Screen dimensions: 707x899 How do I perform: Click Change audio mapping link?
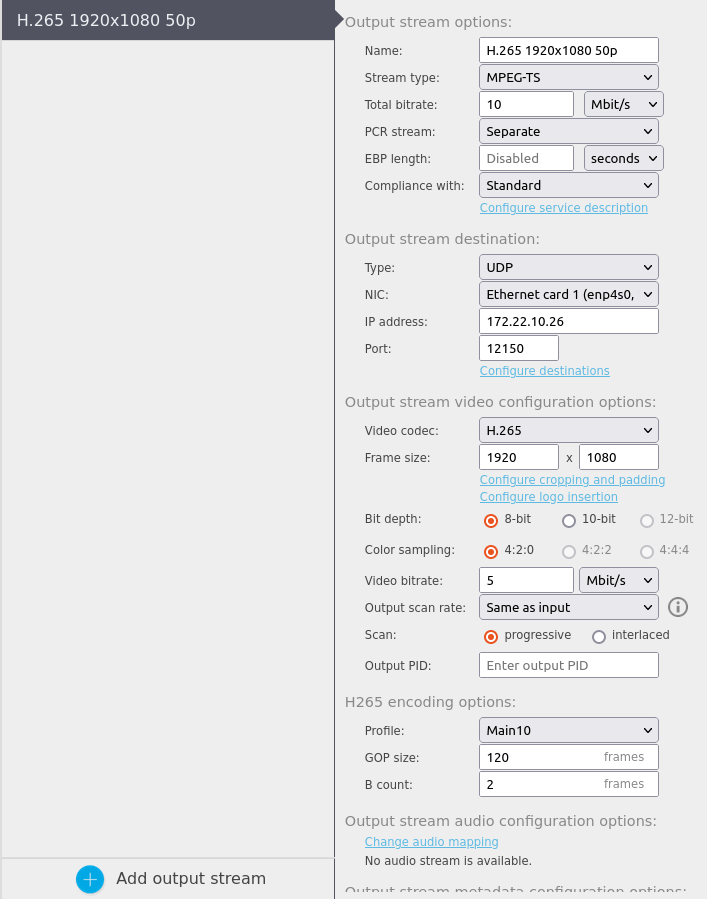431,842
